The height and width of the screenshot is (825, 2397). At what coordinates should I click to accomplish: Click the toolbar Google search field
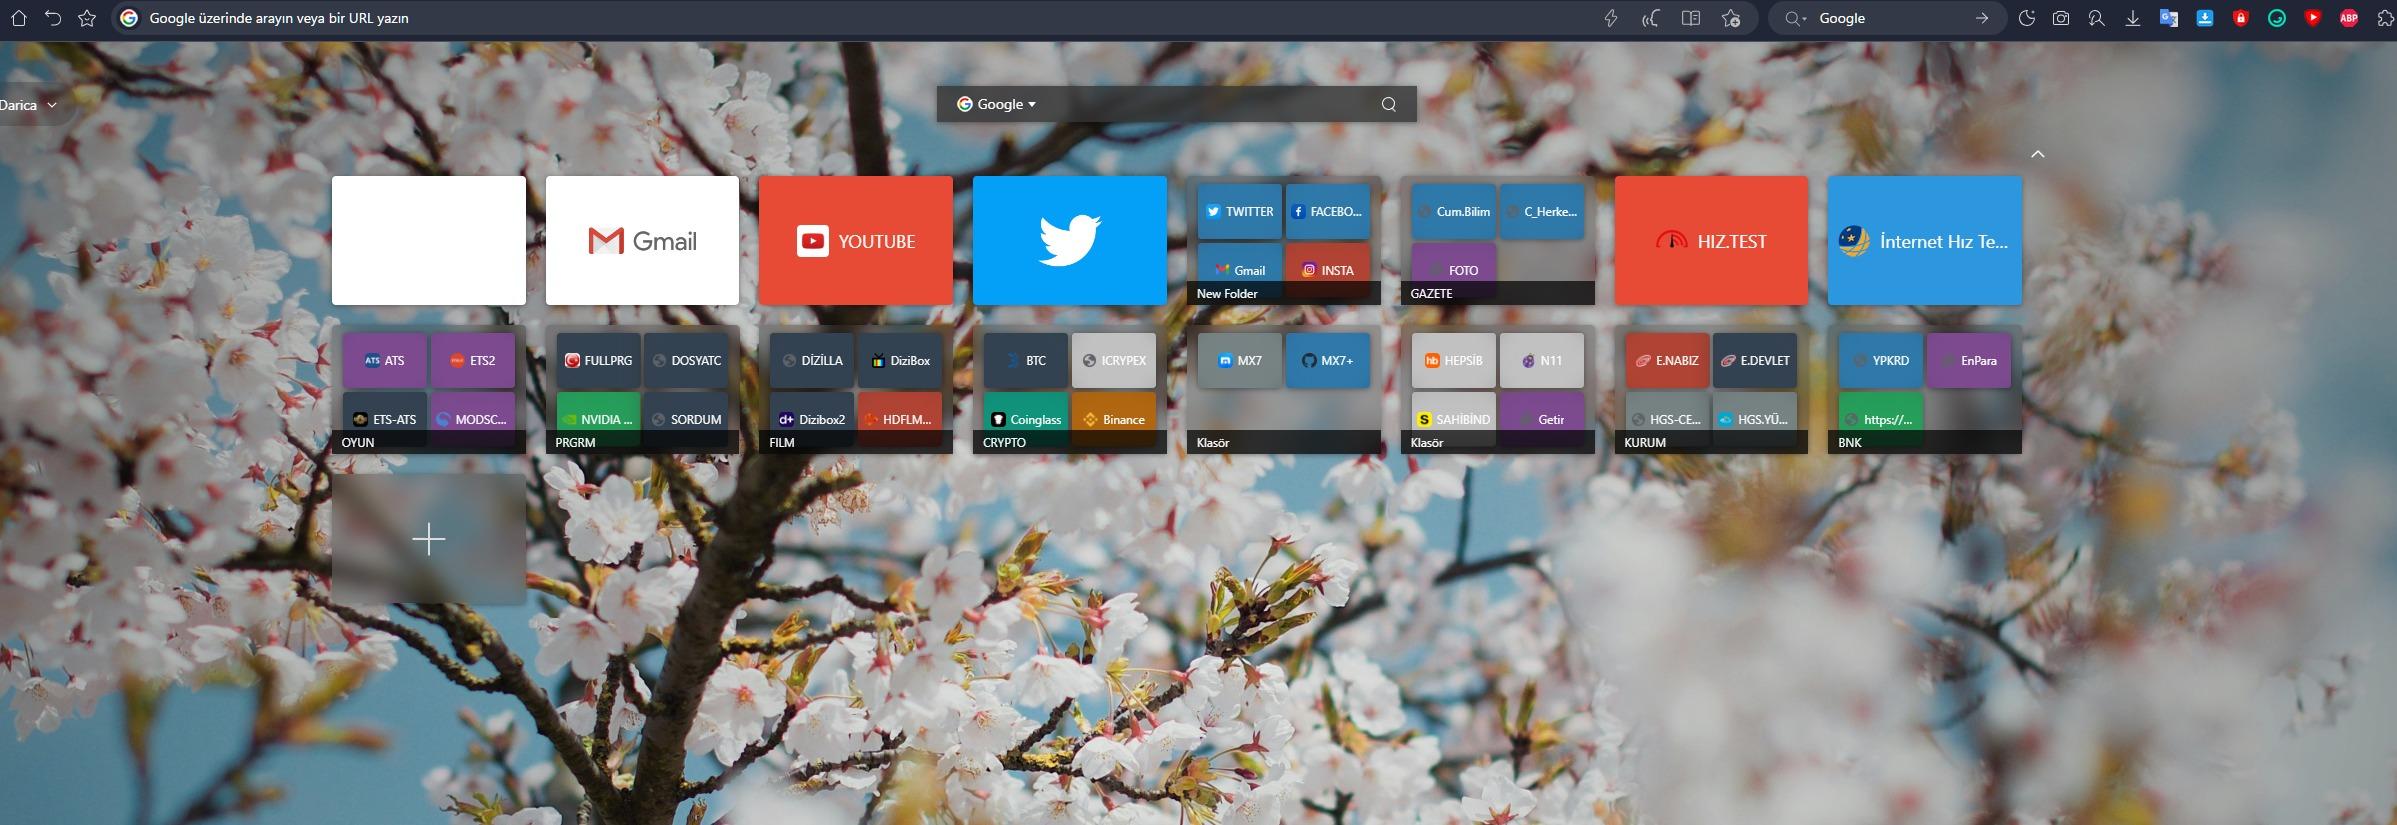click(x=1890, y=18)
